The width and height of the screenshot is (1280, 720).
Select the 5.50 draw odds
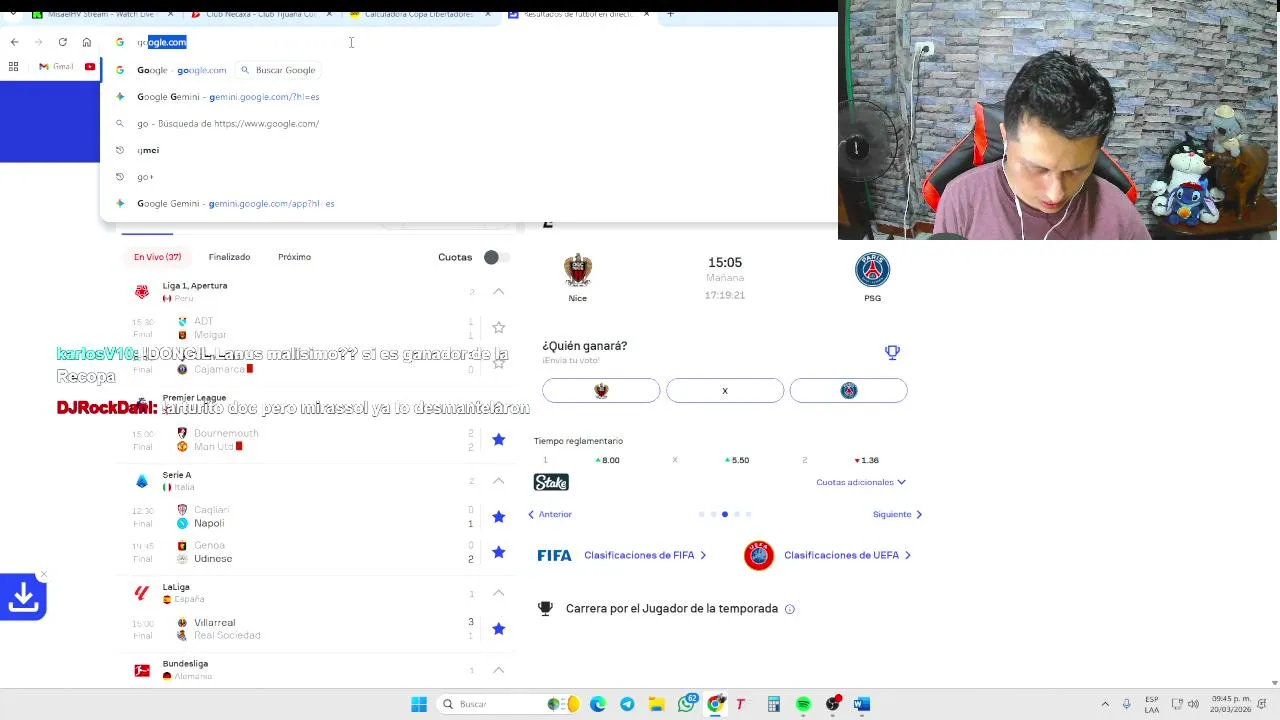tap(737, 460)
